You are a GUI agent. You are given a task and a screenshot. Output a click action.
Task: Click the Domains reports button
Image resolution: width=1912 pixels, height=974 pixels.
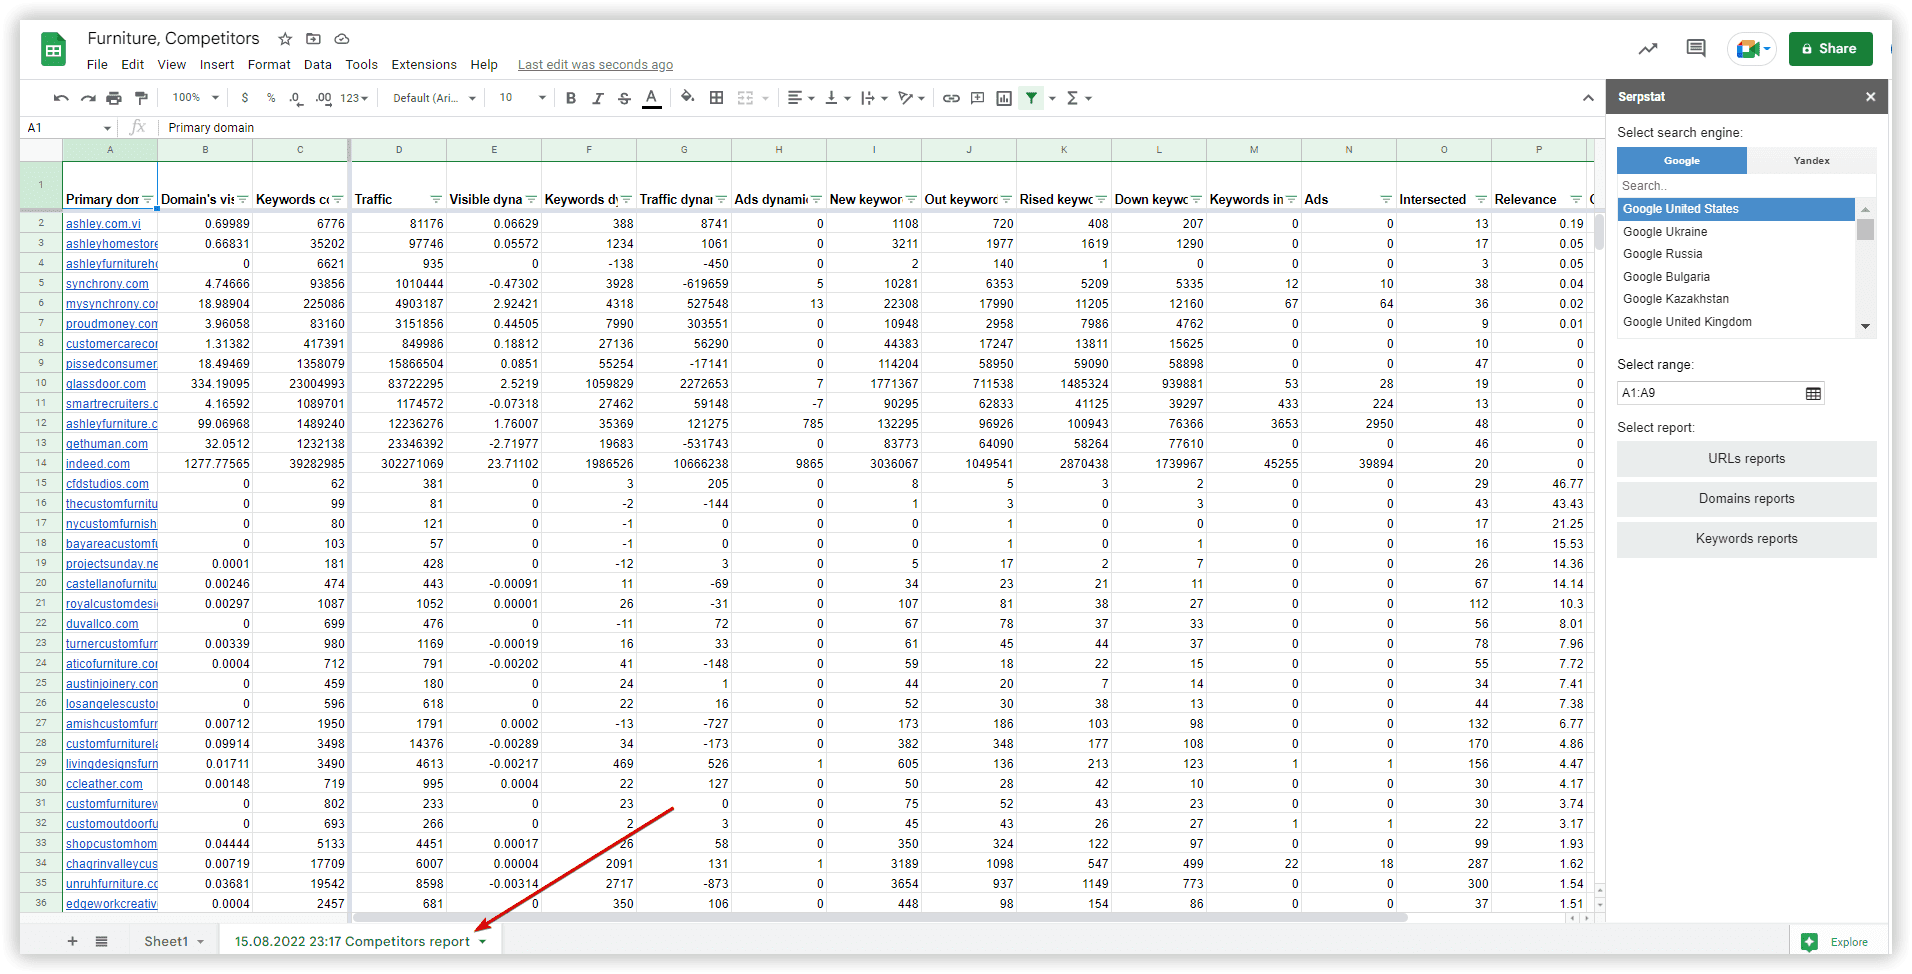point(1745,498)
